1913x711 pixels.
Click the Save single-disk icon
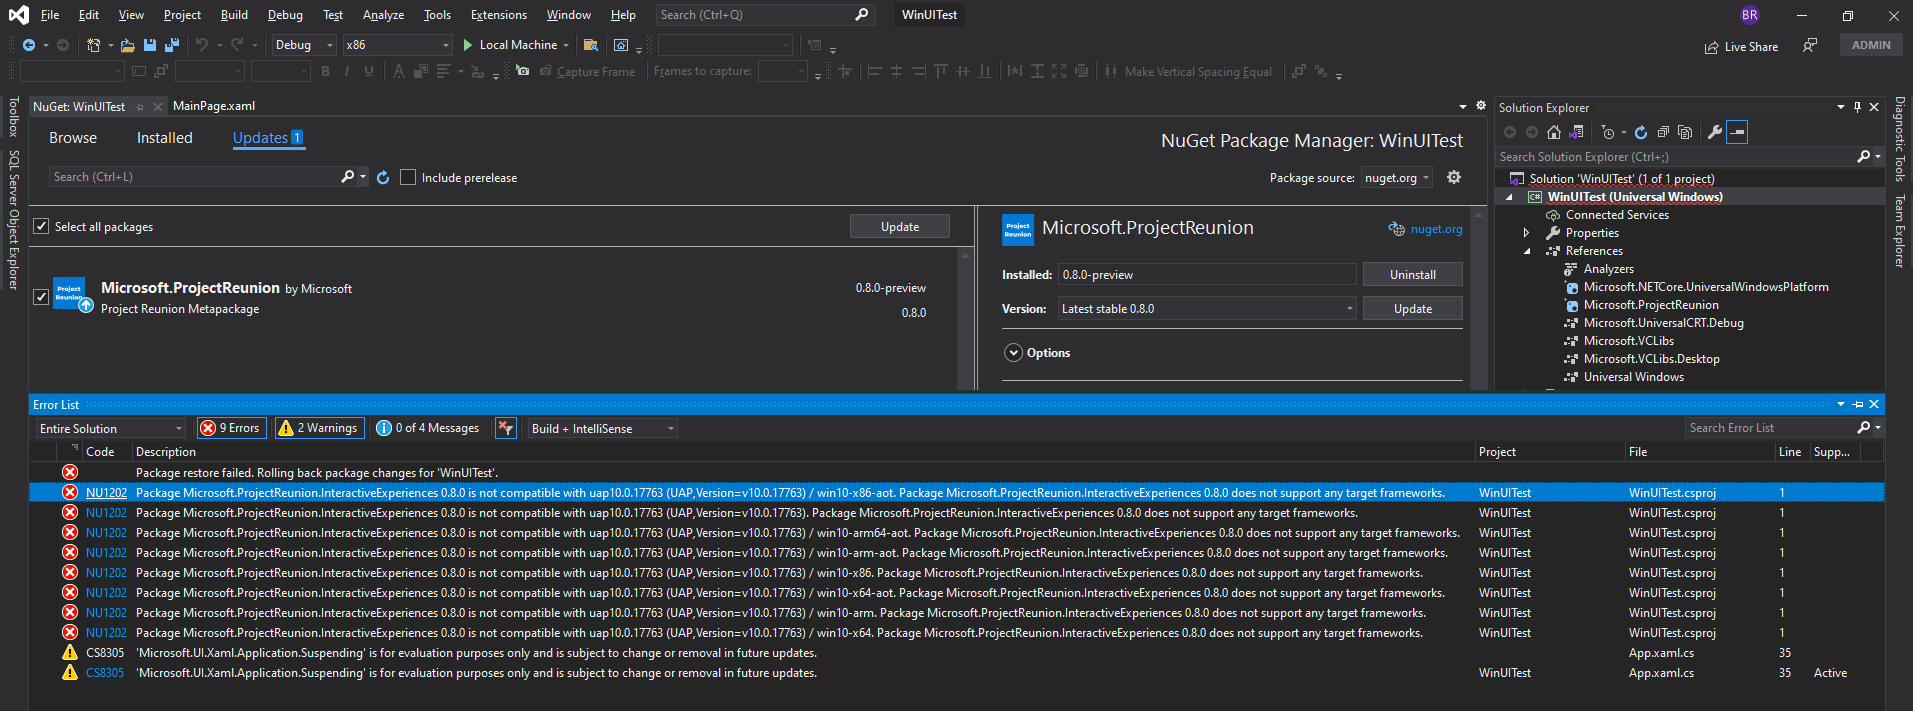[x=149, y=45]
